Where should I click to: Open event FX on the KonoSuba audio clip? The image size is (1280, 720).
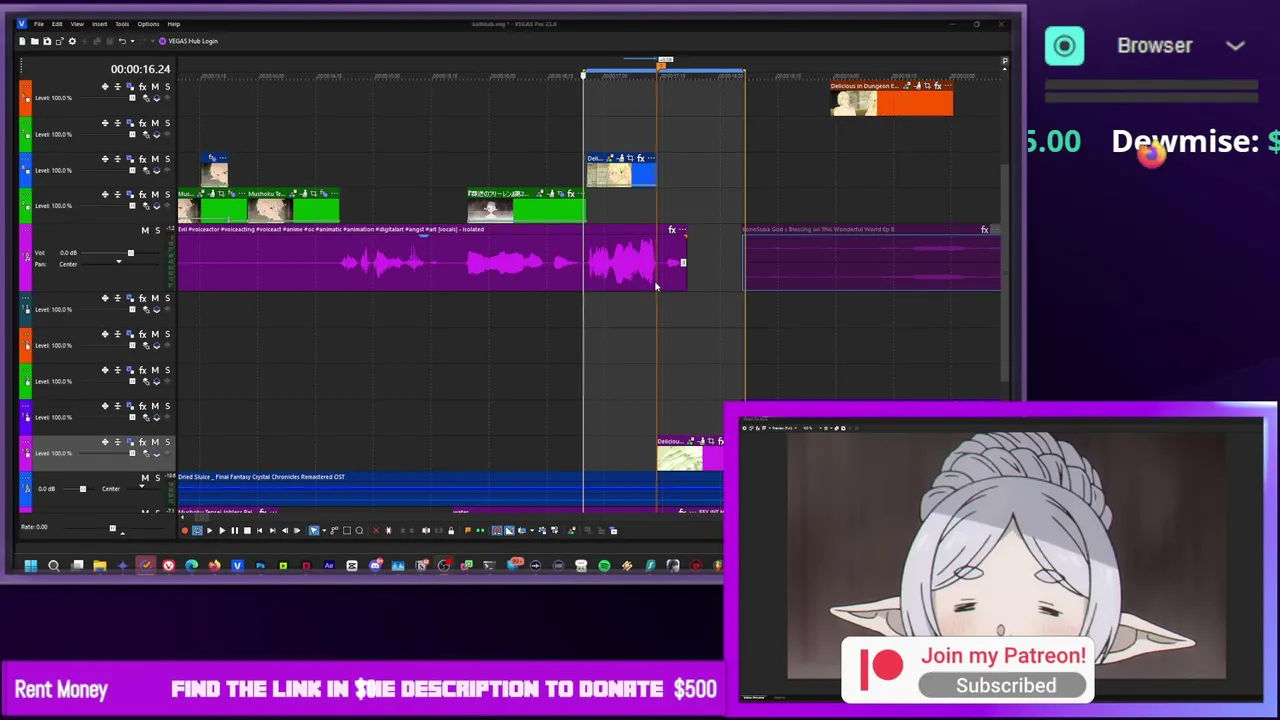coord(984,230)
